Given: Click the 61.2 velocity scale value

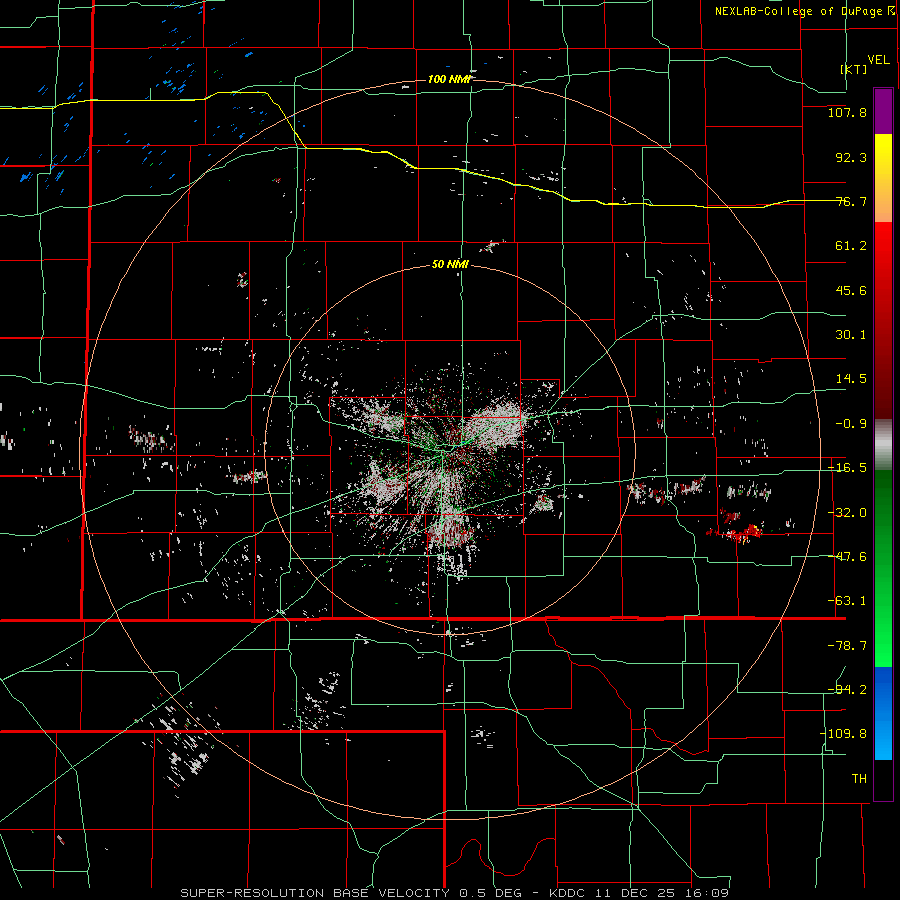Looking at the screenshot, I should click(x=851, y=246).
